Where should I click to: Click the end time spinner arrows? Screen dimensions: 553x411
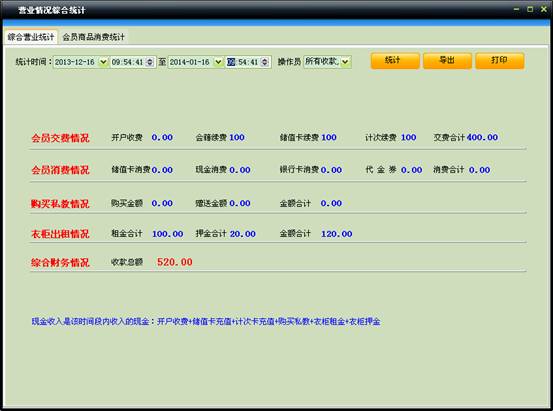point(265,62)
